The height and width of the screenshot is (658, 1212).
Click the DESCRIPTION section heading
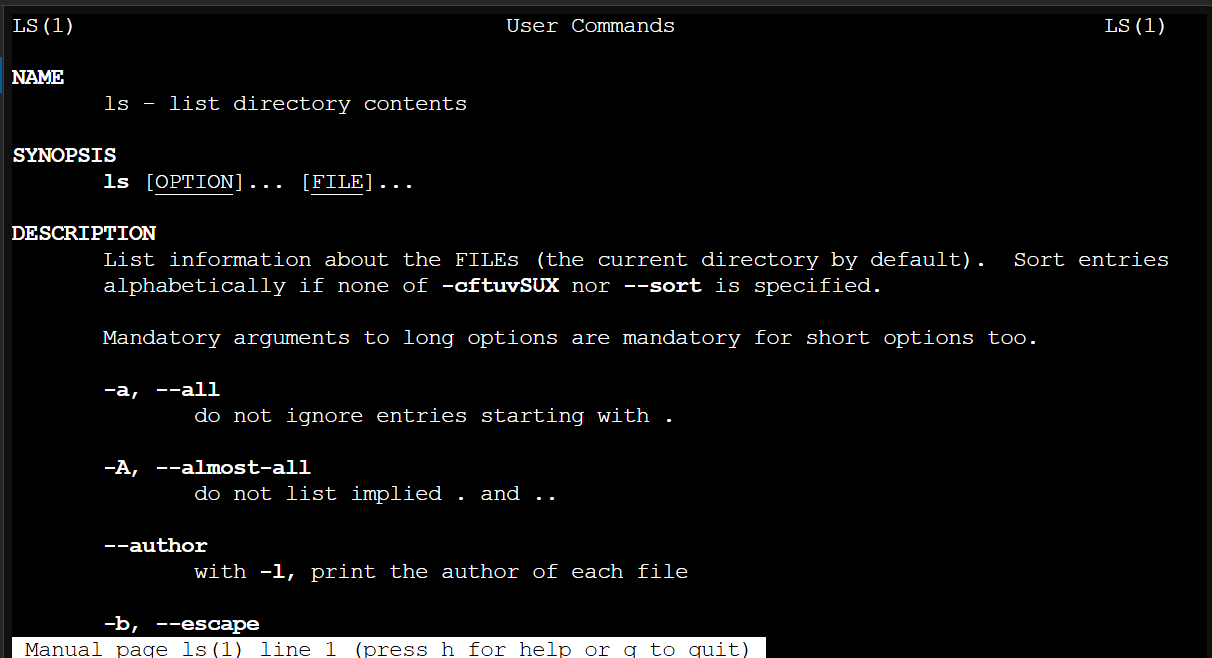84,233
